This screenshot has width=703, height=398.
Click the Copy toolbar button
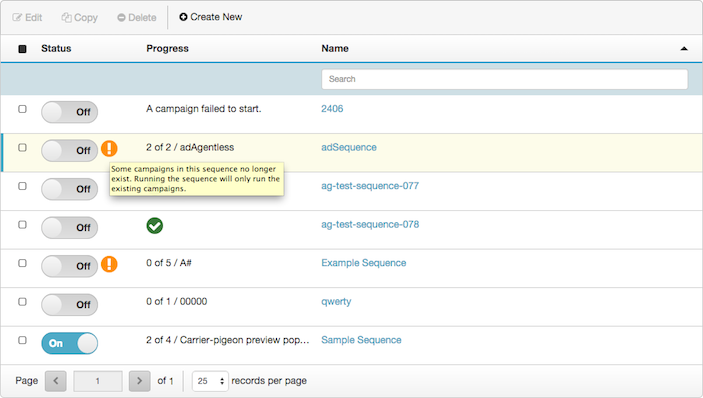click(x=80, y=17)
